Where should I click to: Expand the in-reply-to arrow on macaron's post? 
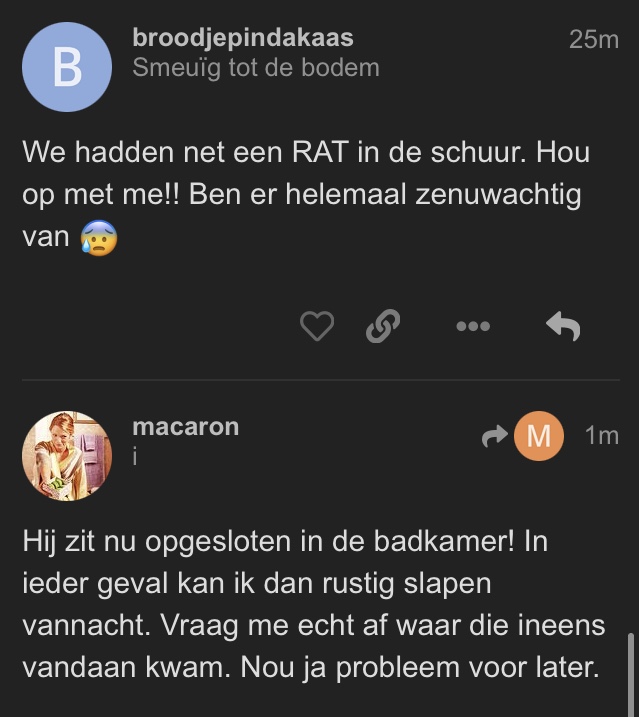click(495, 436)
